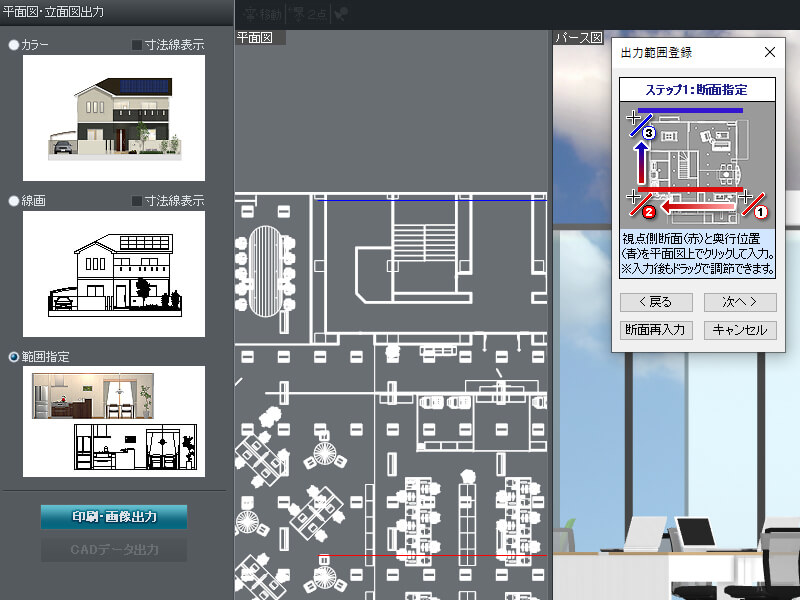Enable 寸法線表示 checkbox for 線画
The width and height of the screenshot is (800, 600).
[138, 201]
